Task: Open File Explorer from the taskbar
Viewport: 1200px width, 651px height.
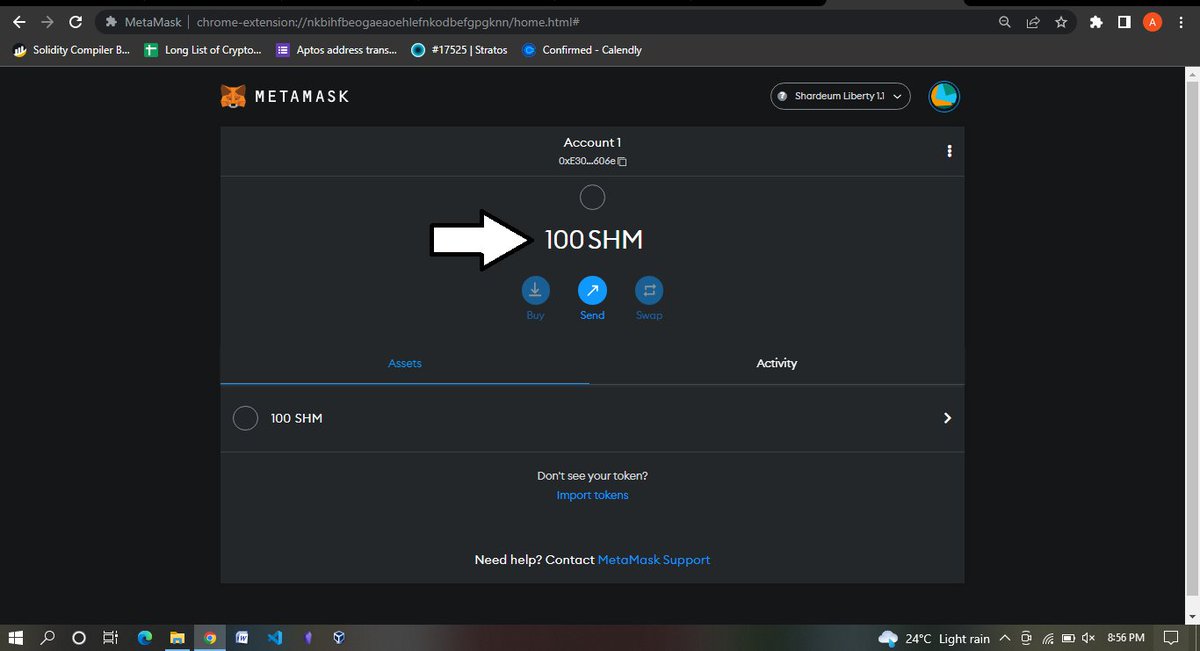Action: pyautogui.click(x=177, y=638)
